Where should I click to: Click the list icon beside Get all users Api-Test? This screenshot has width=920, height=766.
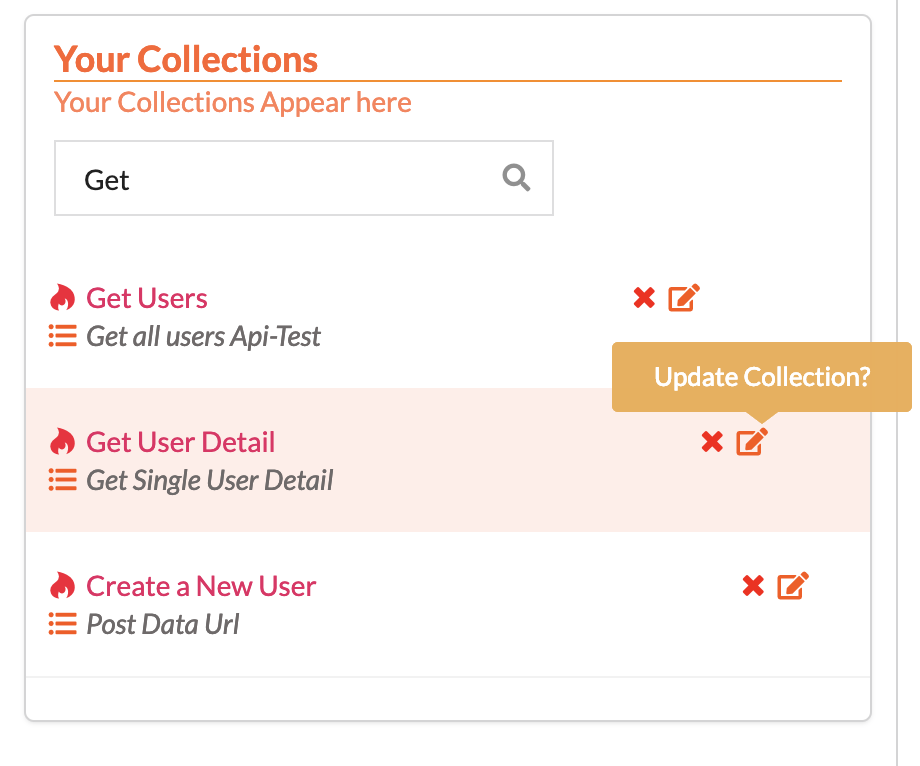(63, 336)
